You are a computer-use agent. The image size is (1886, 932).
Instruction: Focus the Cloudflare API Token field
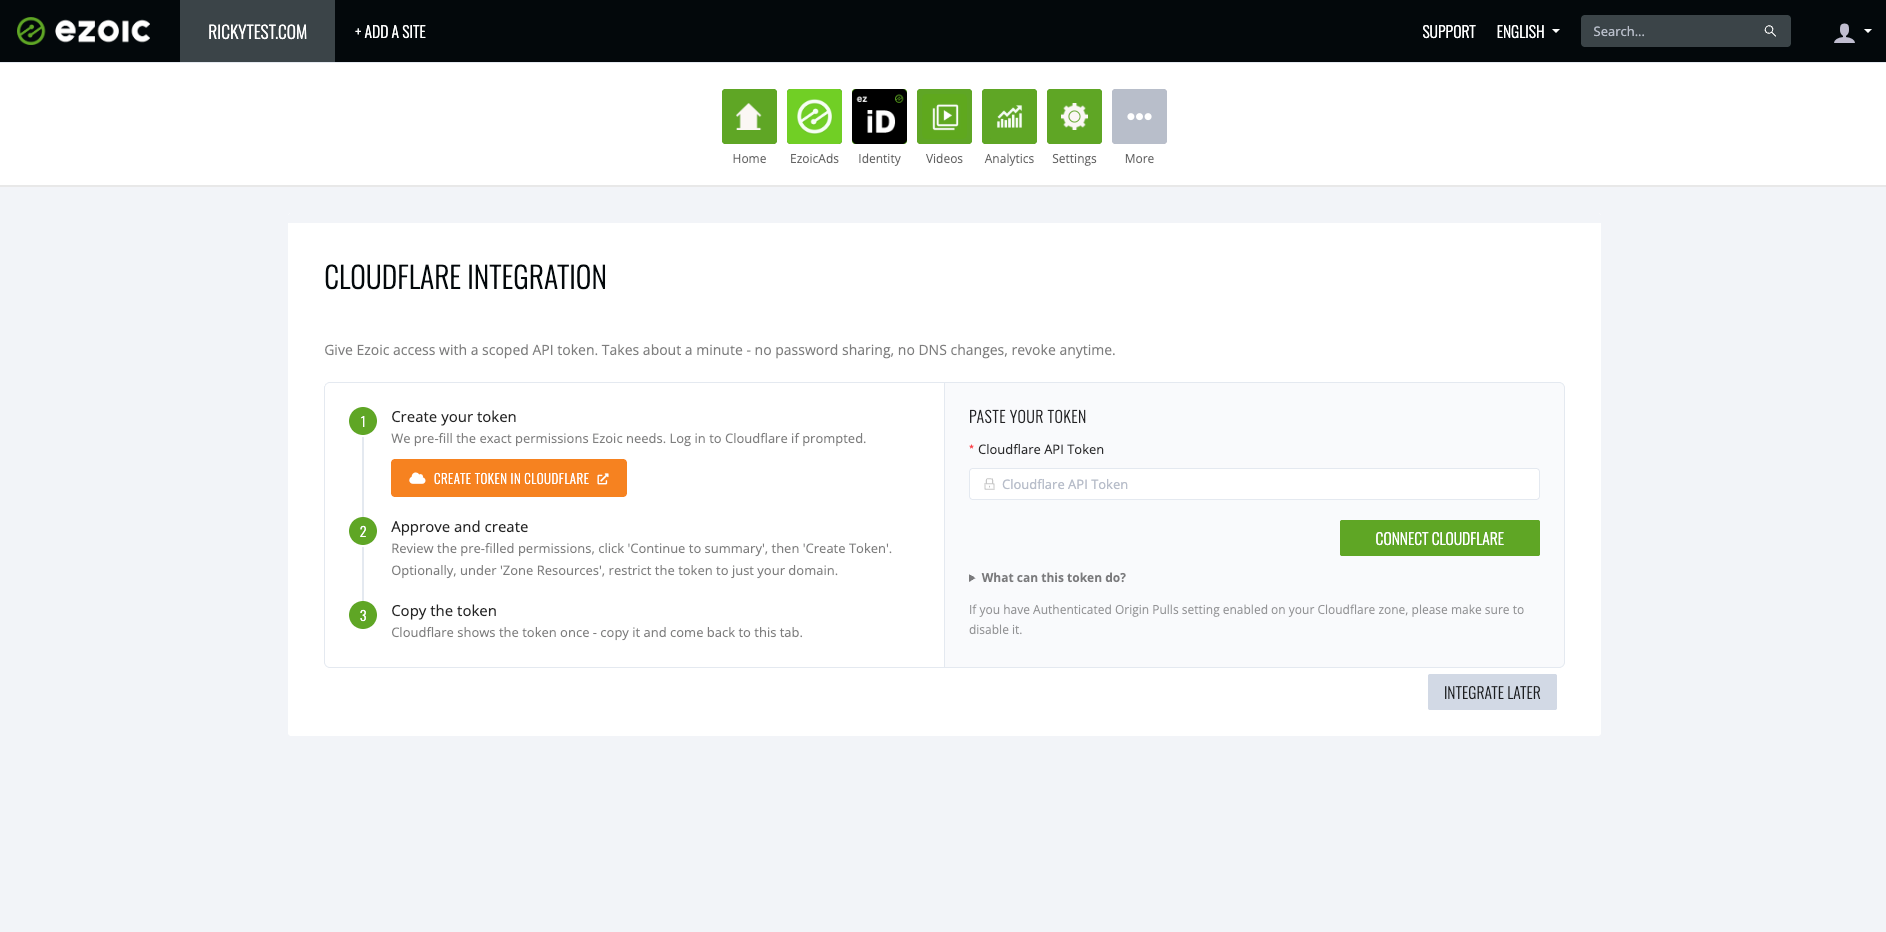pos(1254,484)
